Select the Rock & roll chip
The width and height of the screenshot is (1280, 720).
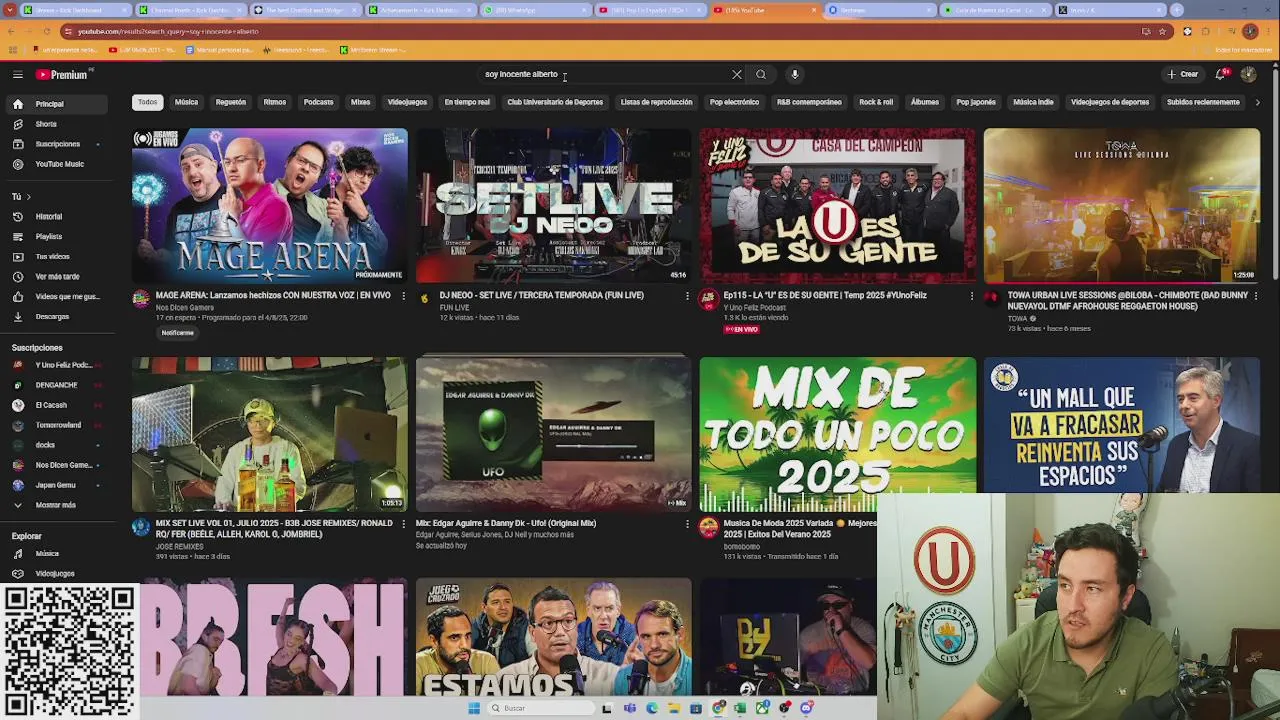876,102
